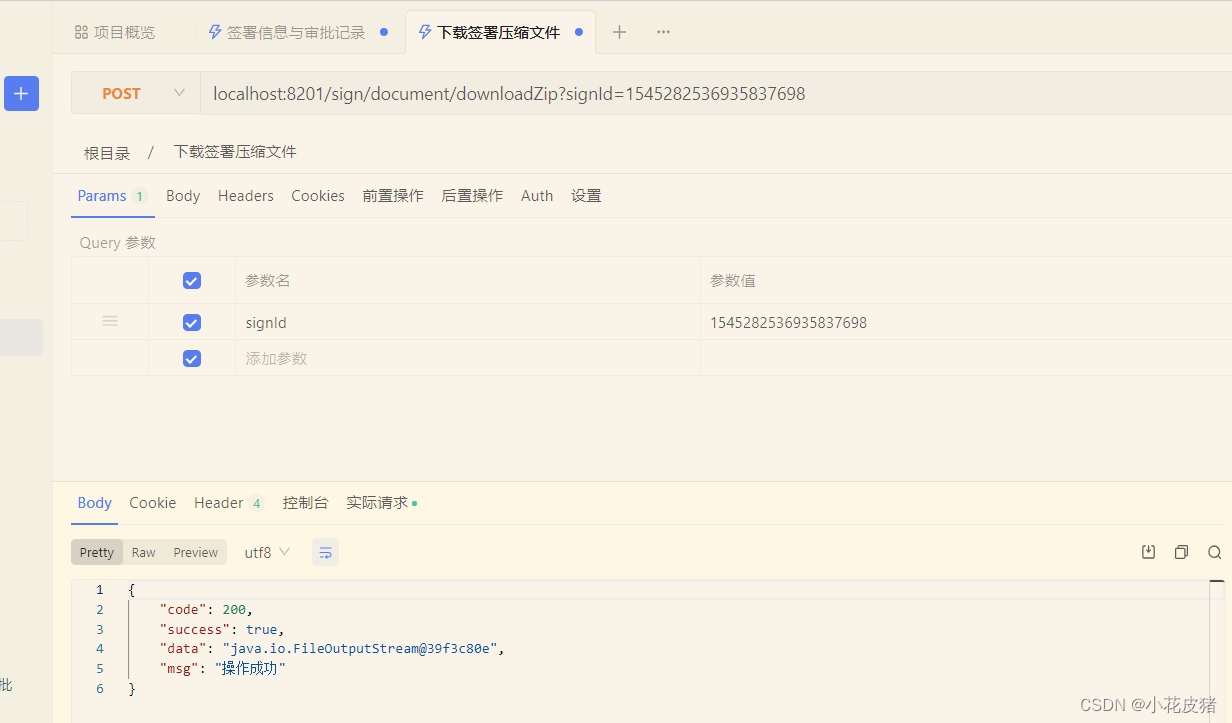Click the blue plus button in sidebar

coord(21,93)
